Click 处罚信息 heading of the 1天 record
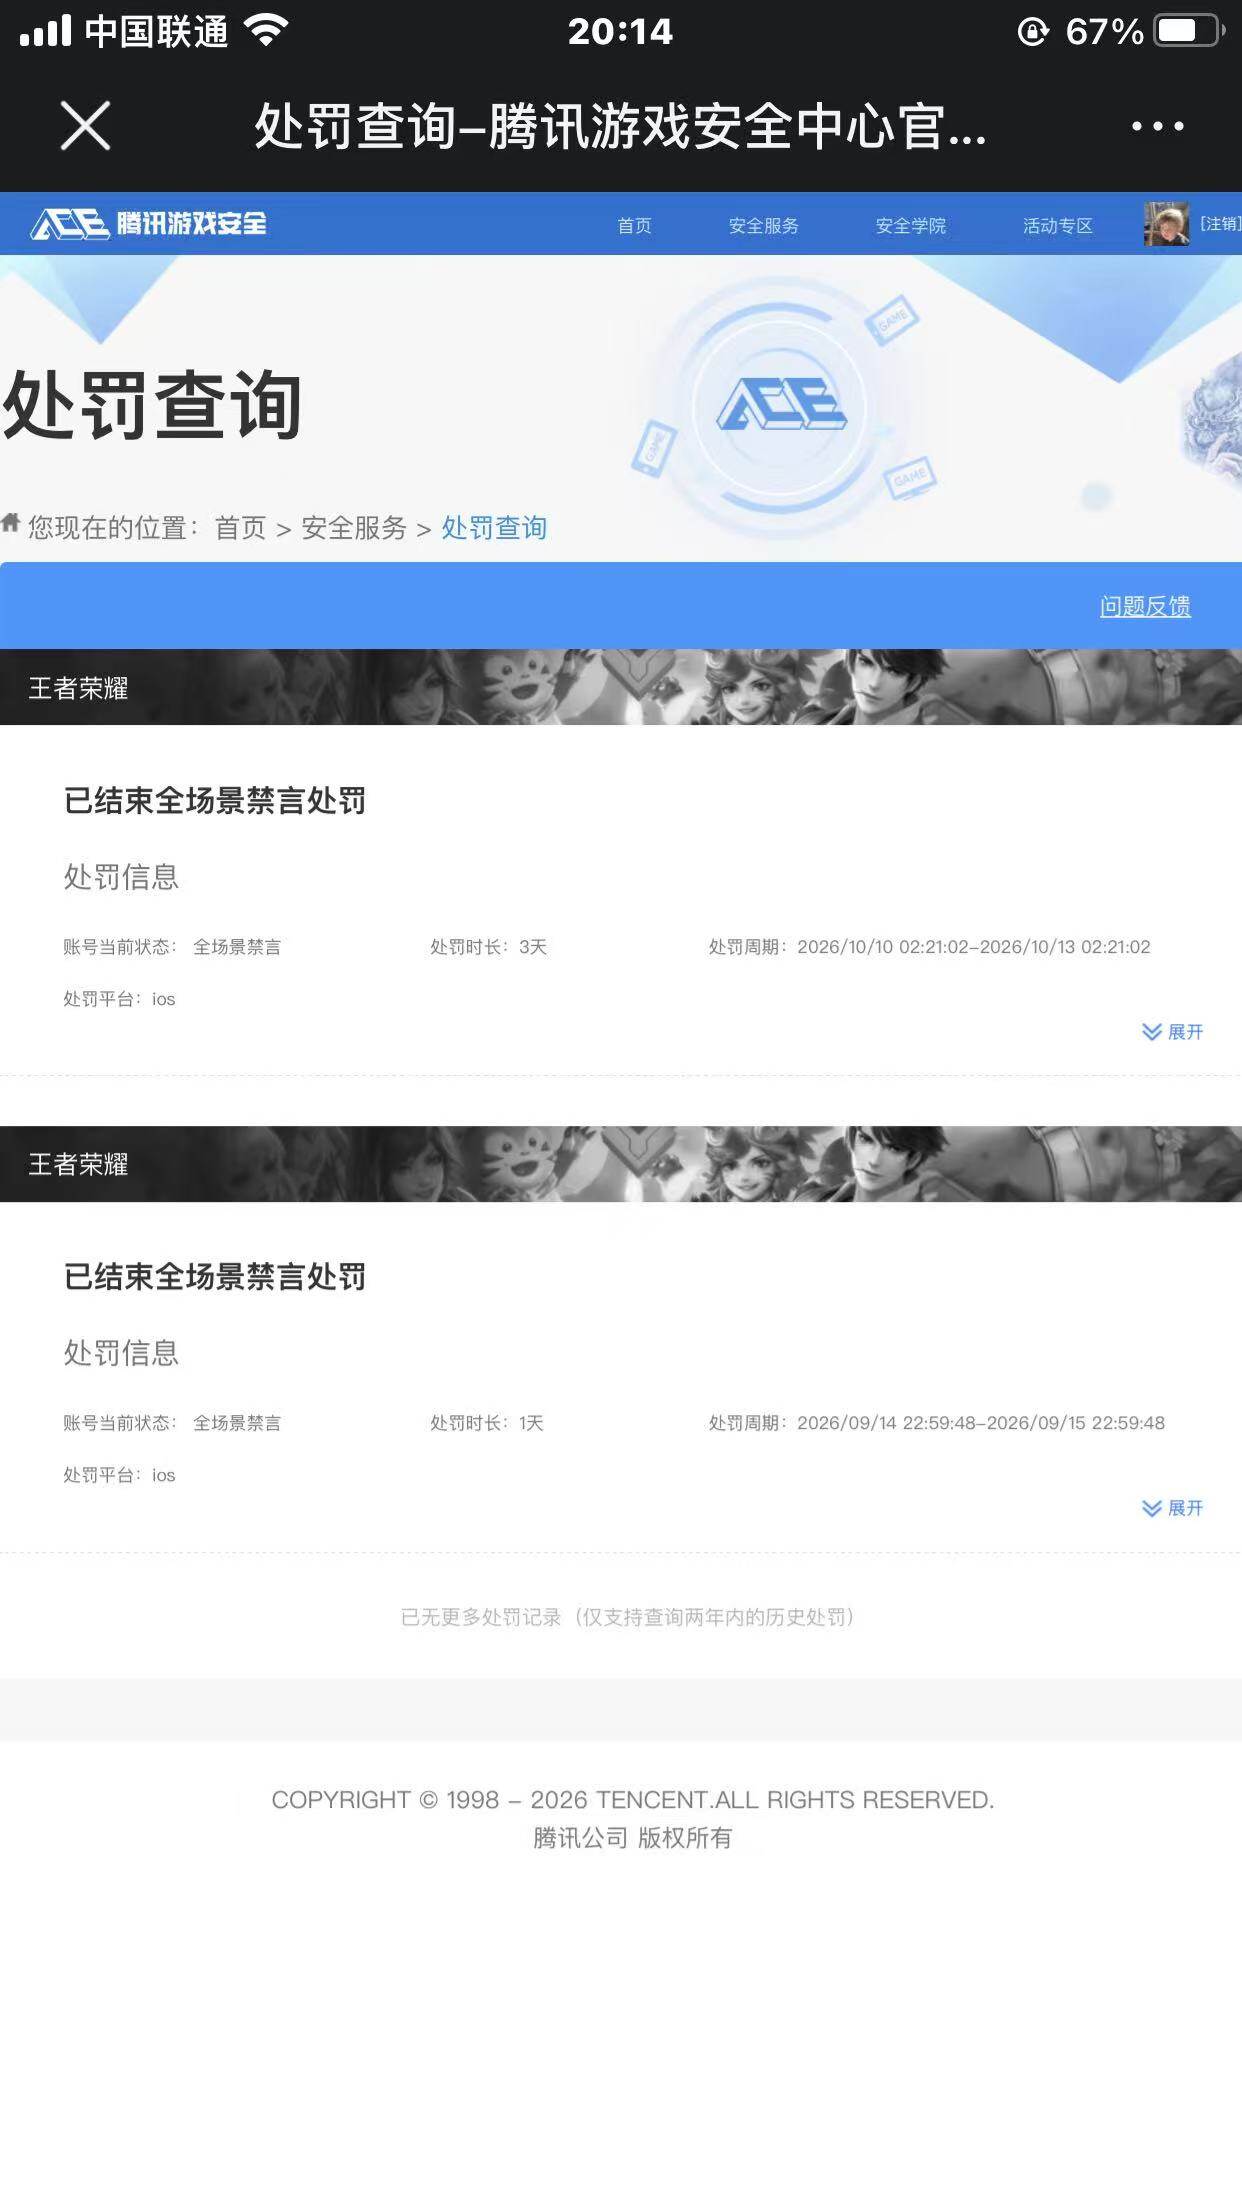 (121, 1353)
